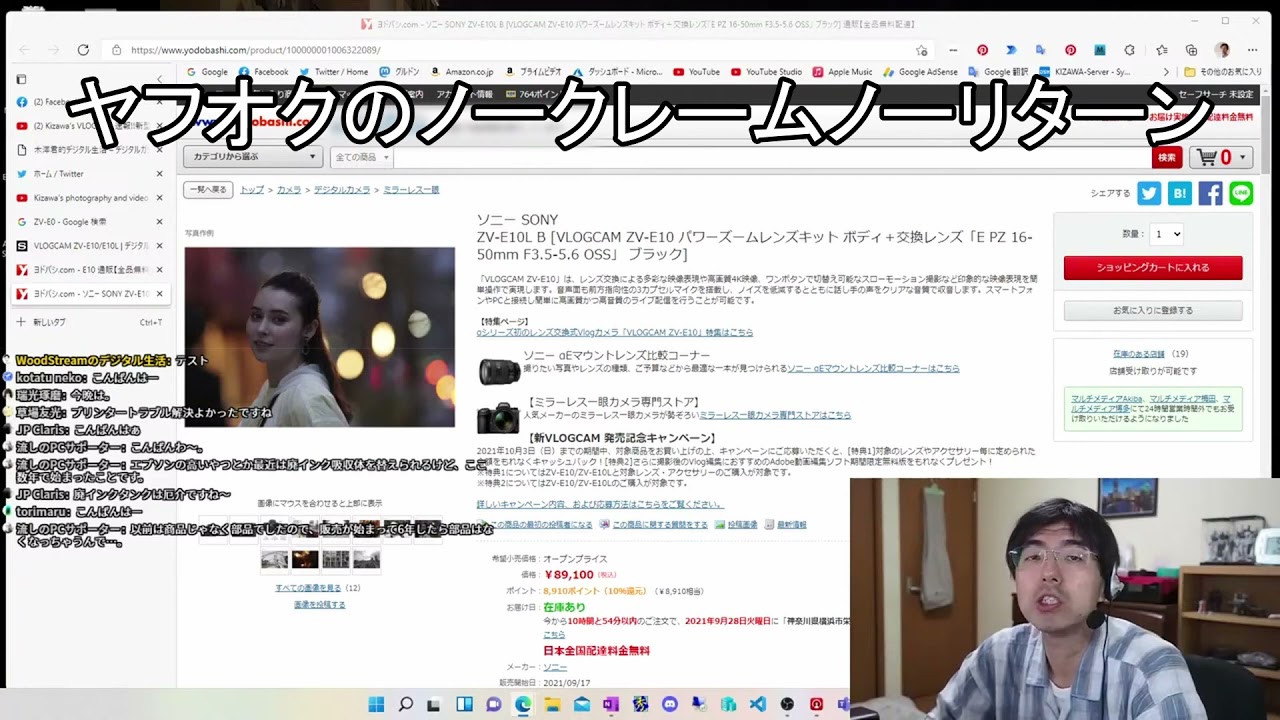Open Windows Start button on taskbar

pyautogui.click(x=376, y=705)
